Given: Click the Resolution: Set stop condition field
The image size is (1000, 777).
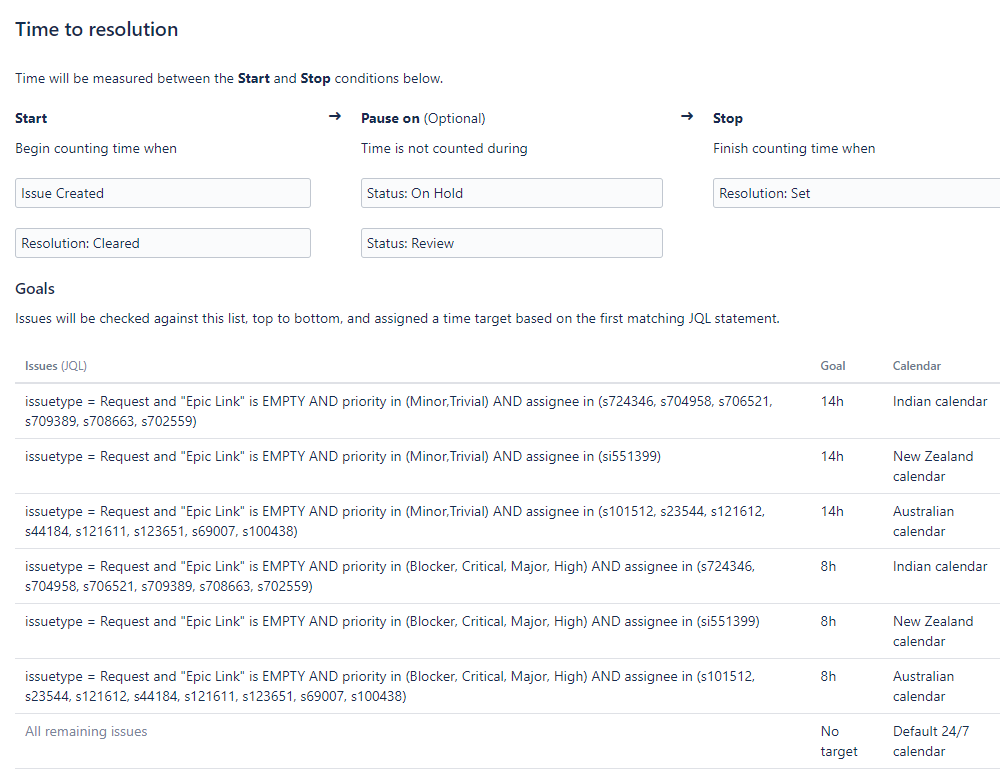Looking at the screenshot, I should pyautogui.click(x=857, y=193).
